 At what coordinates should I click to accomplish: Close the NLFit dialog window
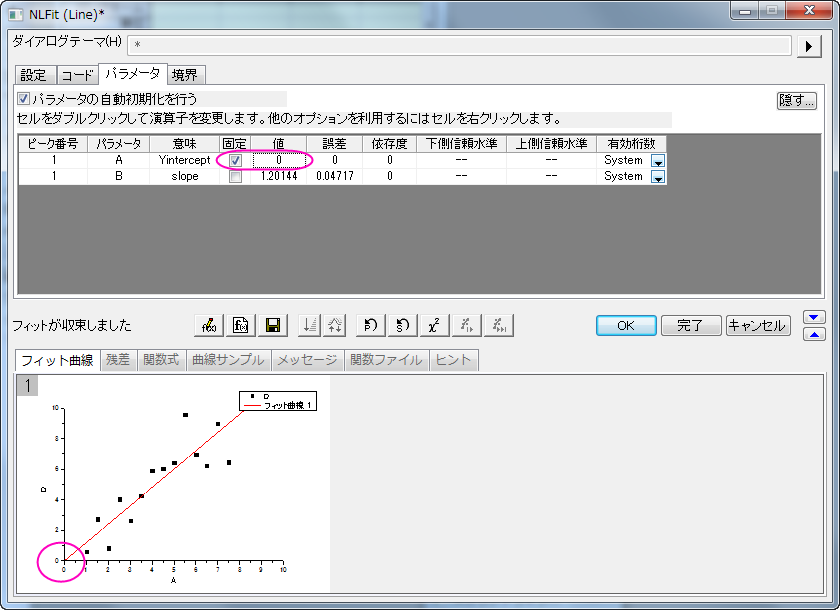(809, 10)
